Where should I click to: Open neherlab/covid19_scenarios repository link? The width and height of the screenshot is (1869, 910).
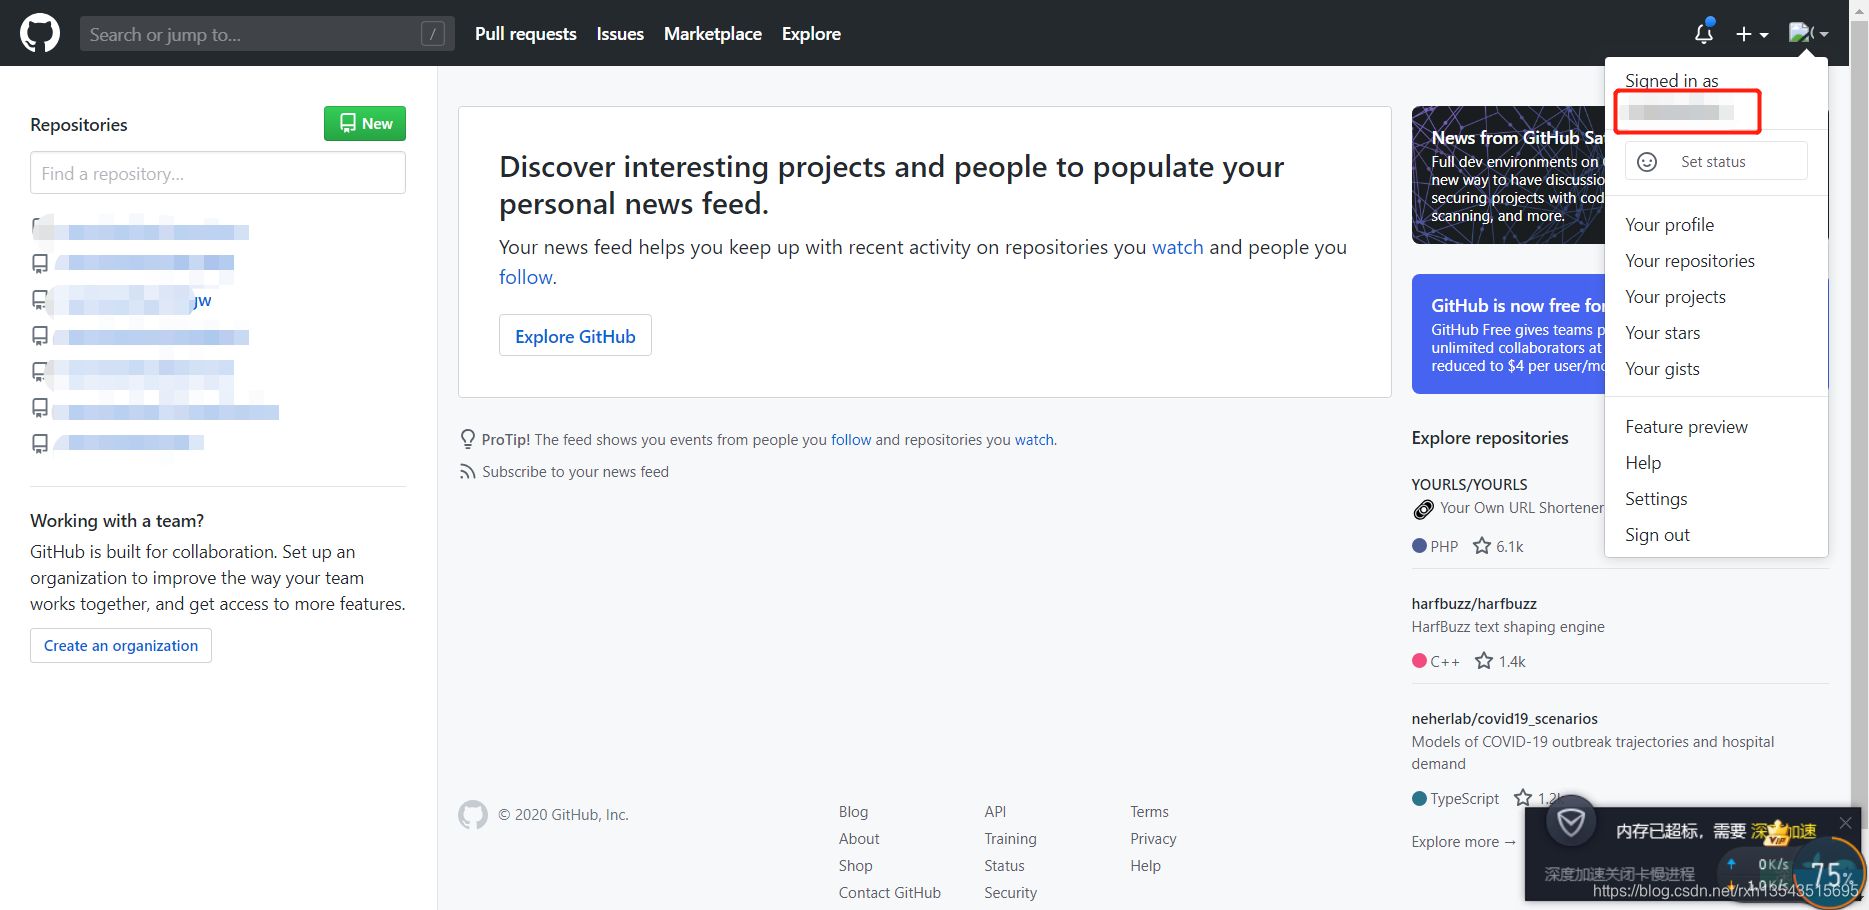click(1504, 718)
